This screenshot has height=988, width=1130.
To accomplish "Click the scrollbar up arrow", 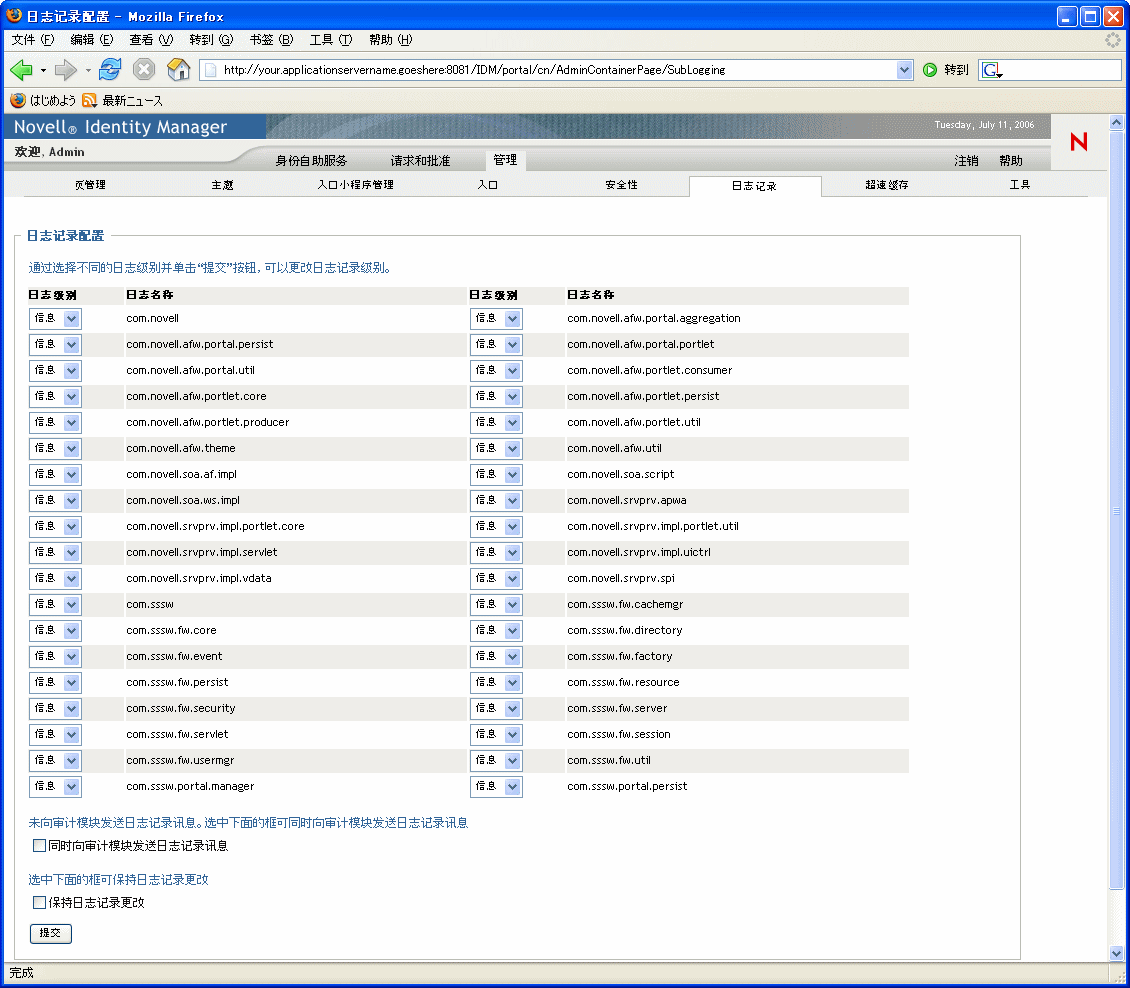I will pos(1116,123).
